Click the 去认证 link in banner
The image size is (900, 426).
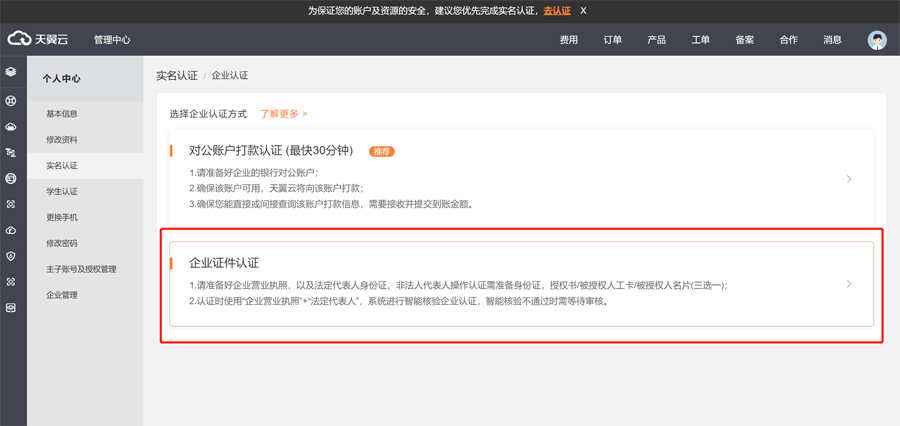point(557,10)
